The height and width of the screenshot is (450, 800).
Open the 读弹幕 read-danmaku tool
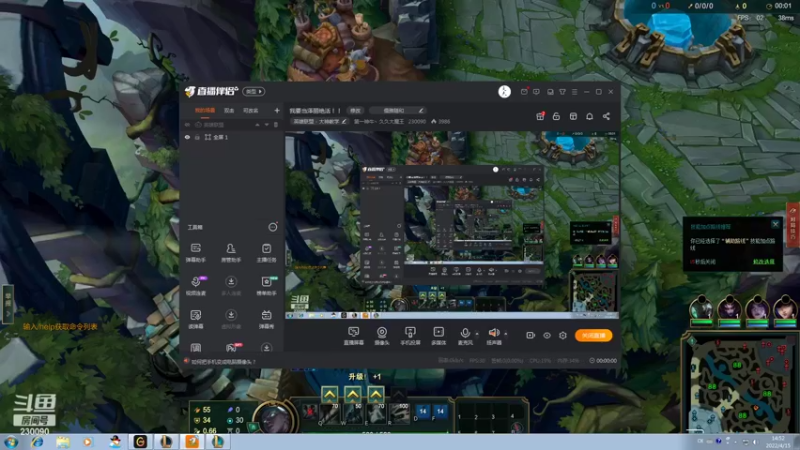(196, 319)
